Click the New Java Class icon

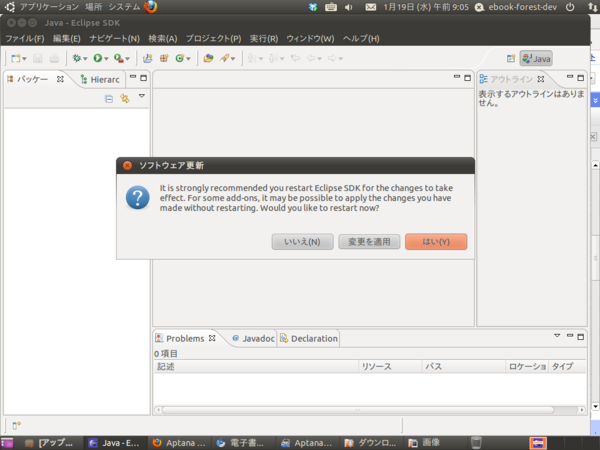(x=179, y=58)
